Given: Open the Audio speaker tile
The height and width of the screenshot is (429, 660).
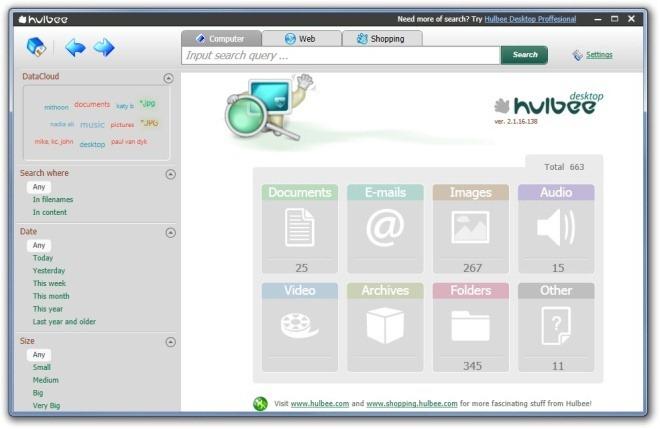Looking at the screenshot, I should pyautogui.click(x=556, y=229).
